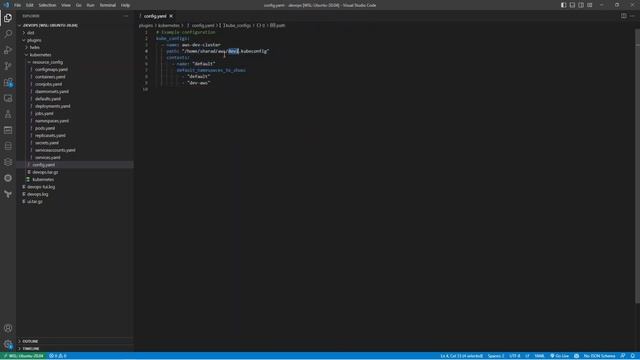Open serviceaccounts.yaml in the explorer
The image size is (640, 360).
[x=55, y=150]
